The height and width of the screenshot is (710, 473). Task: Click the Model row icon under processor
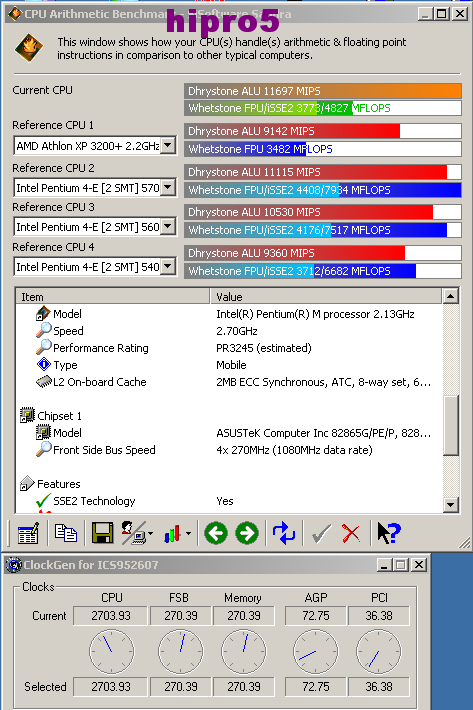click(x=43, y=313)
